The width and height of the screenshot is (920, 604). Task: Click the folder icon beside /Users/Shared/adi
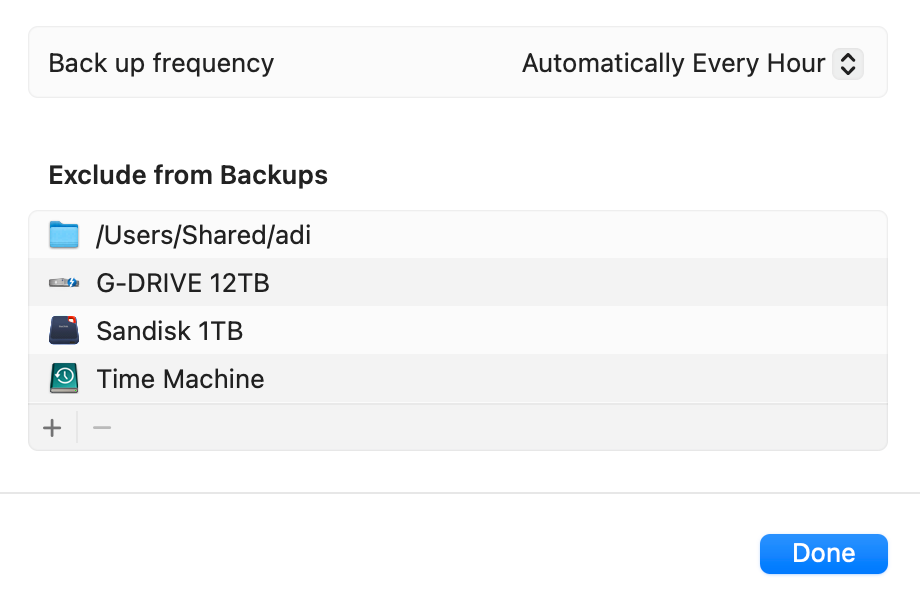tap(63, 235)
